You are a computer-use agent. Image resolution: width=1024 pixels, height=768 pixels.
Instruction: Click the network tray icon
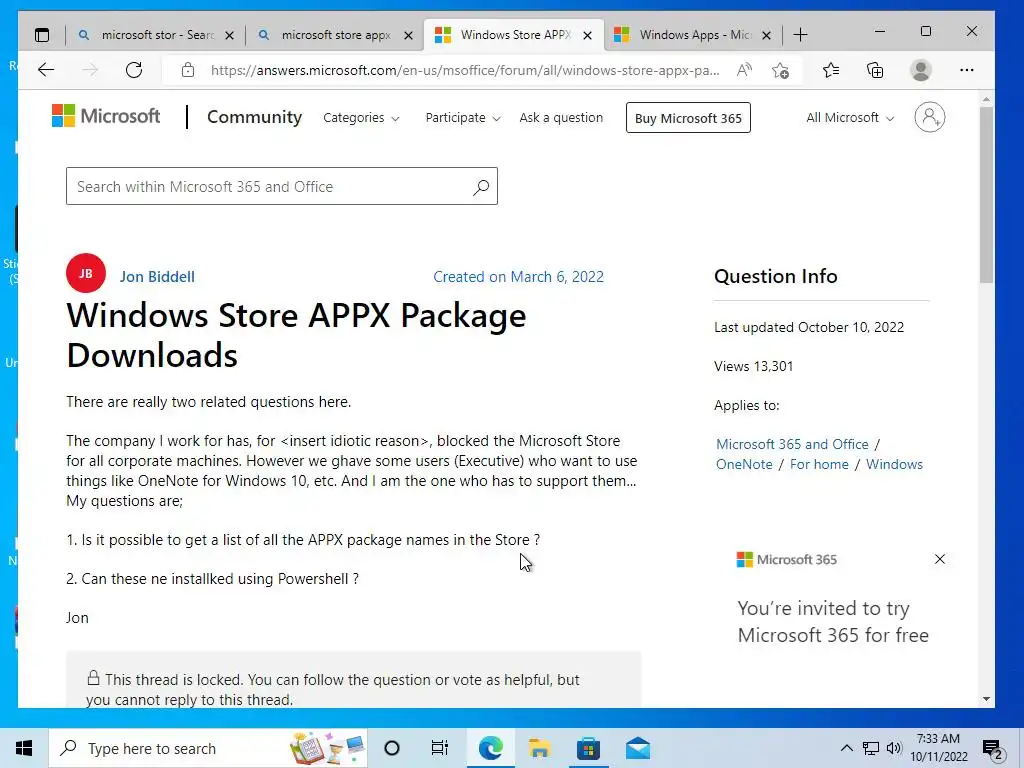871,748
